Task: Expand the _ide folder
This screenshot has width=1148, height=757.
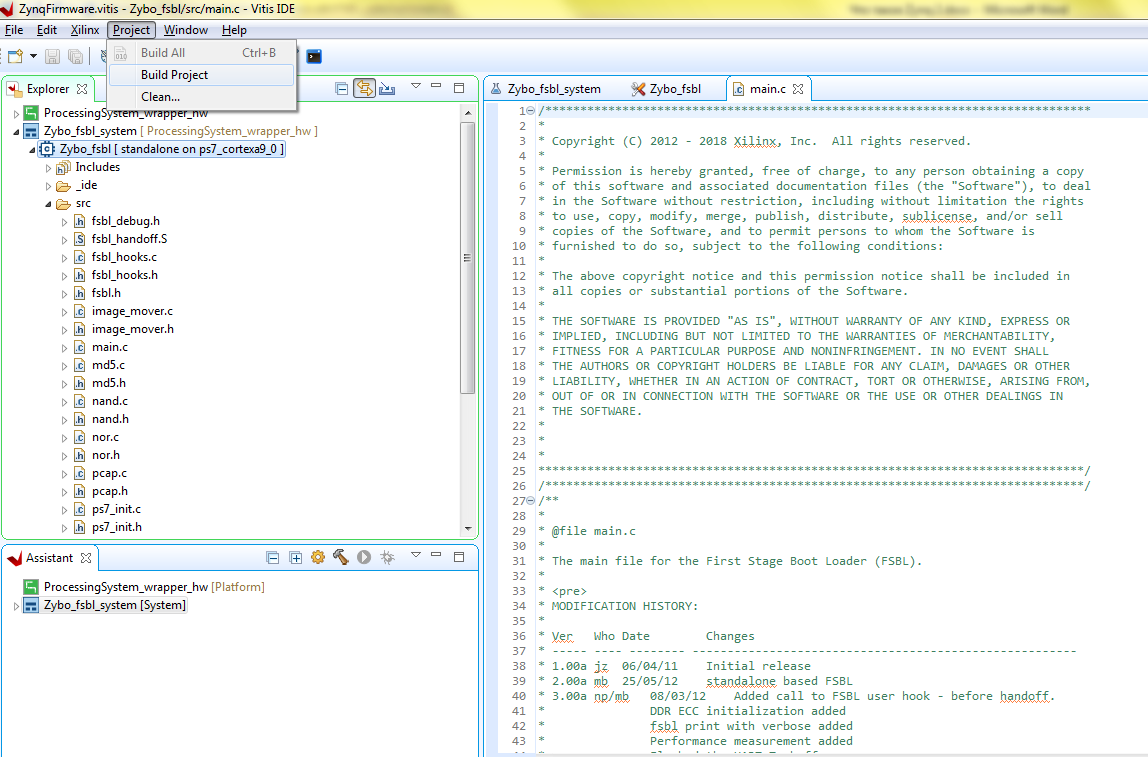Action: (x=48, y=186)
